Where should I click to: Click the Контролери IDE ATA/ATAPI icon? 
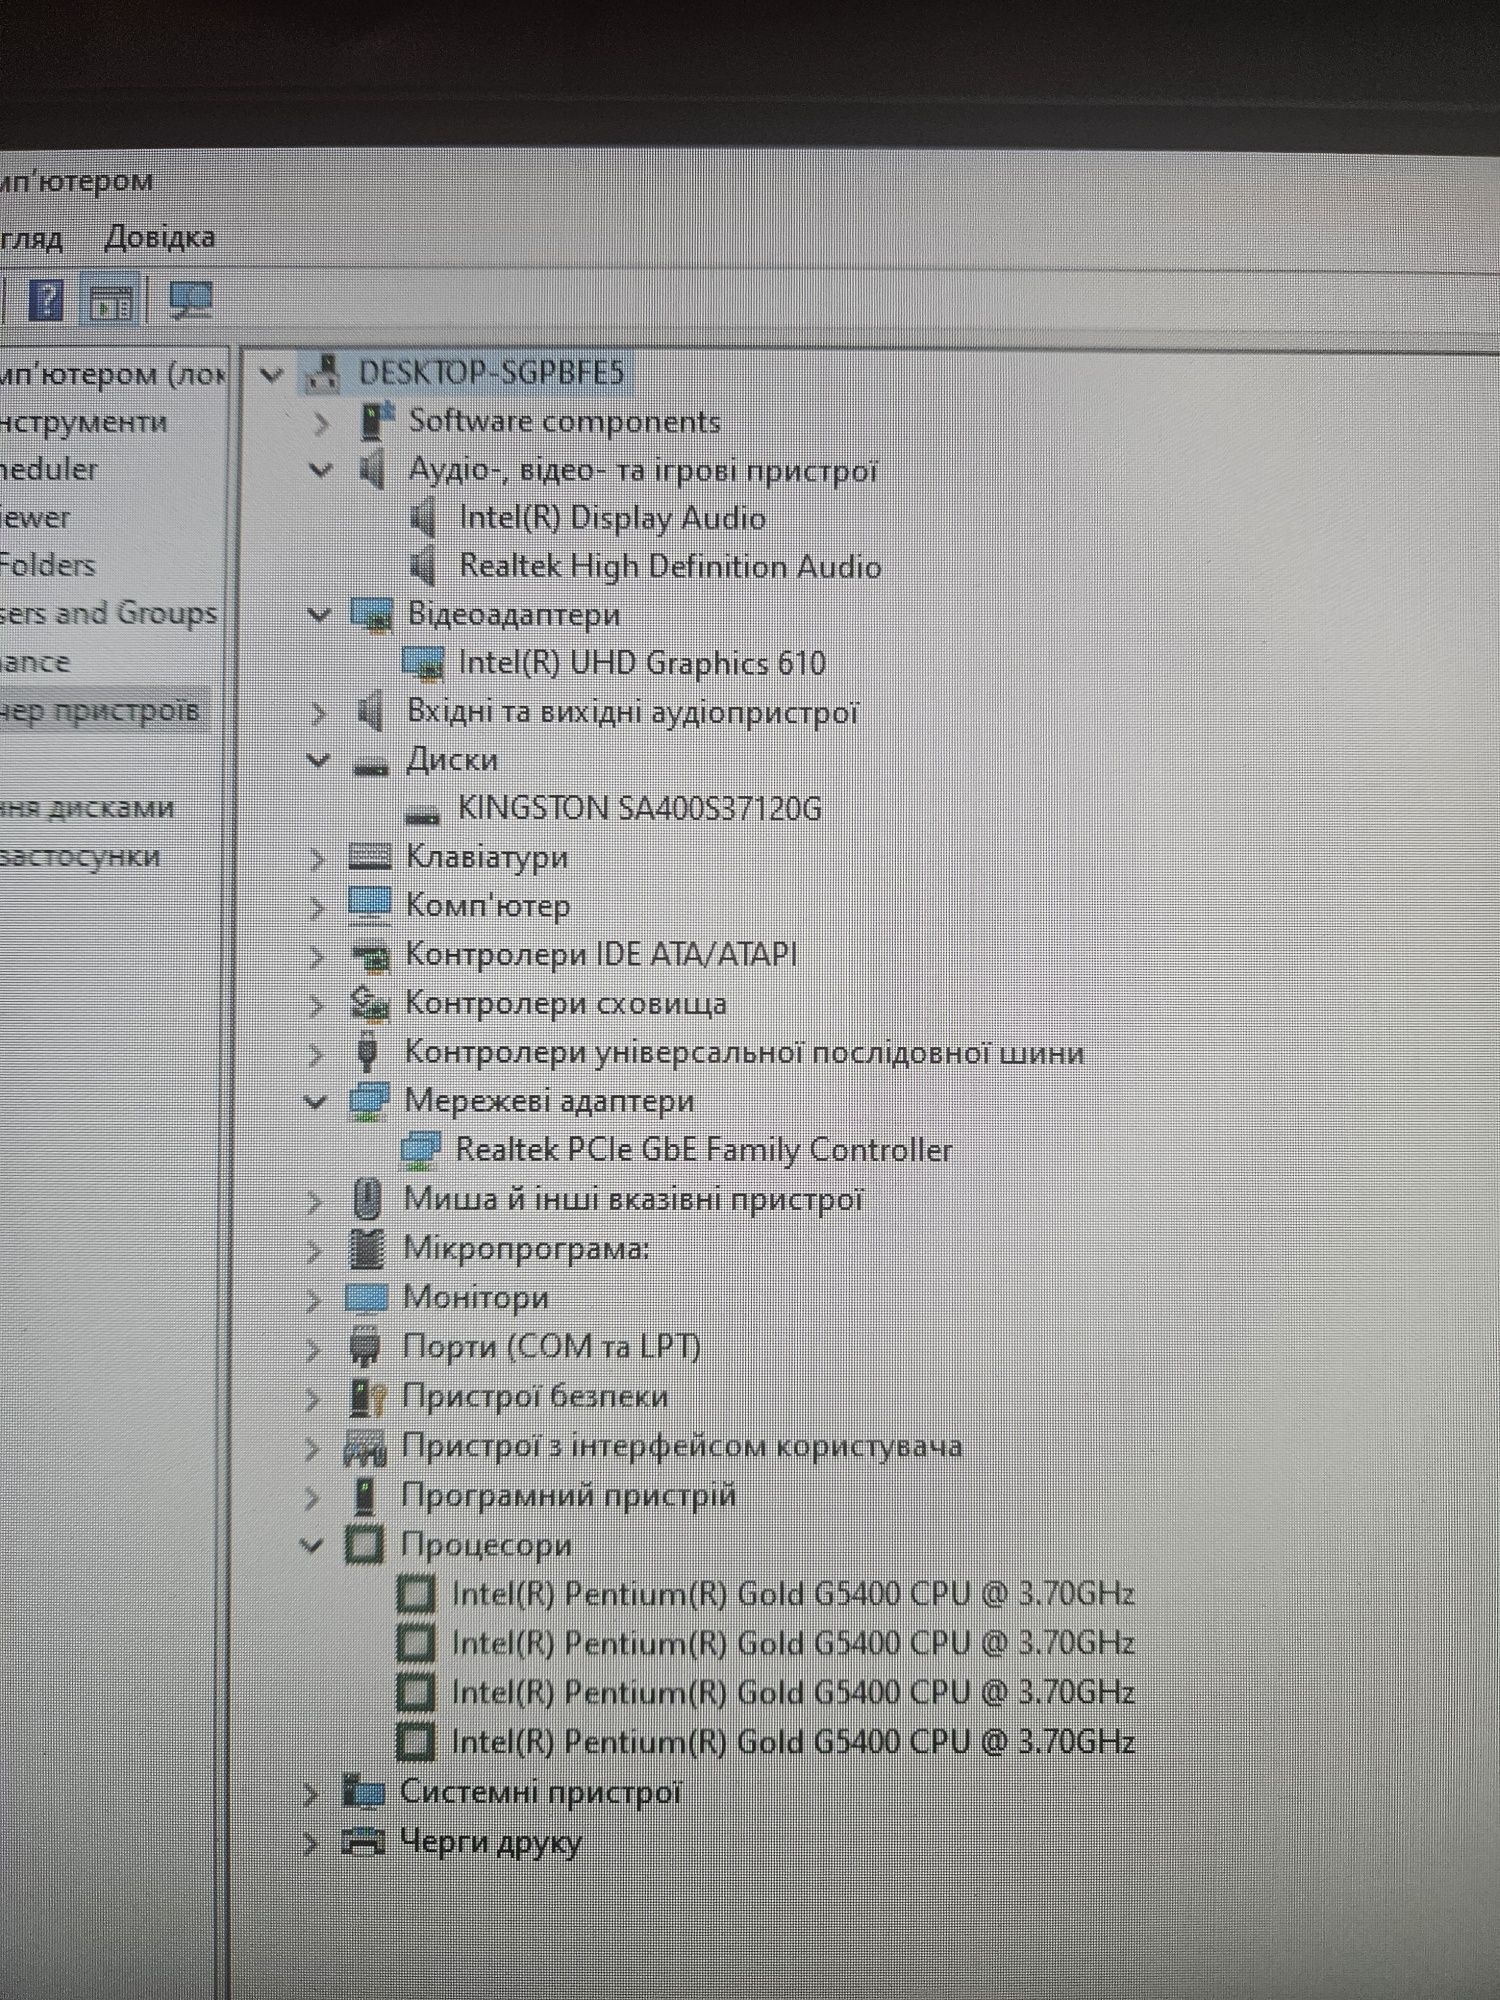pyautogui.click(x=370, y=956)
